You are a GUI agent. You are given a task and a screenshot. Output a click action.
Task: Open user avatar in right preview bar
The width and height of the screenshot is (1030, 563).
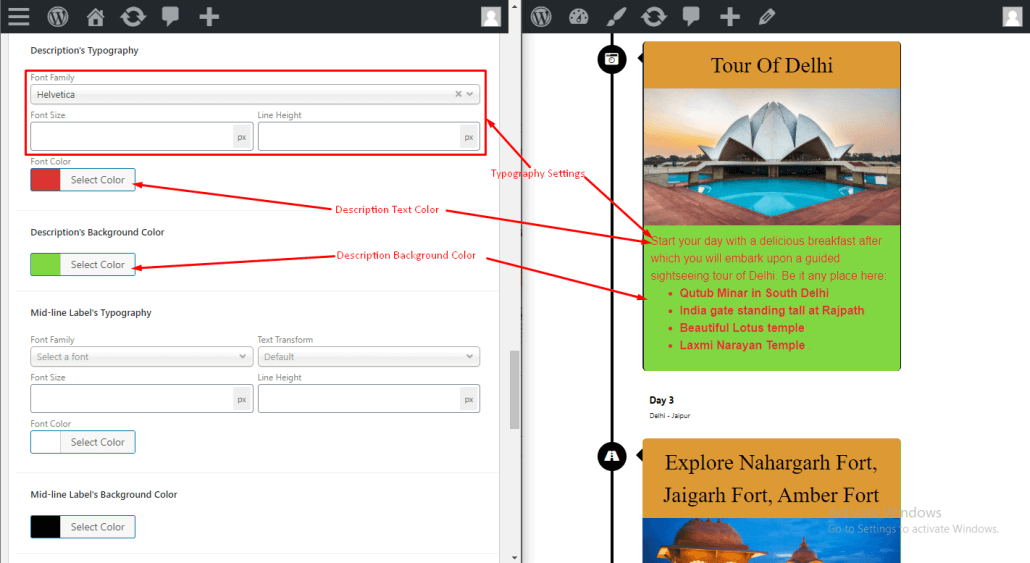click(1012, 16)
